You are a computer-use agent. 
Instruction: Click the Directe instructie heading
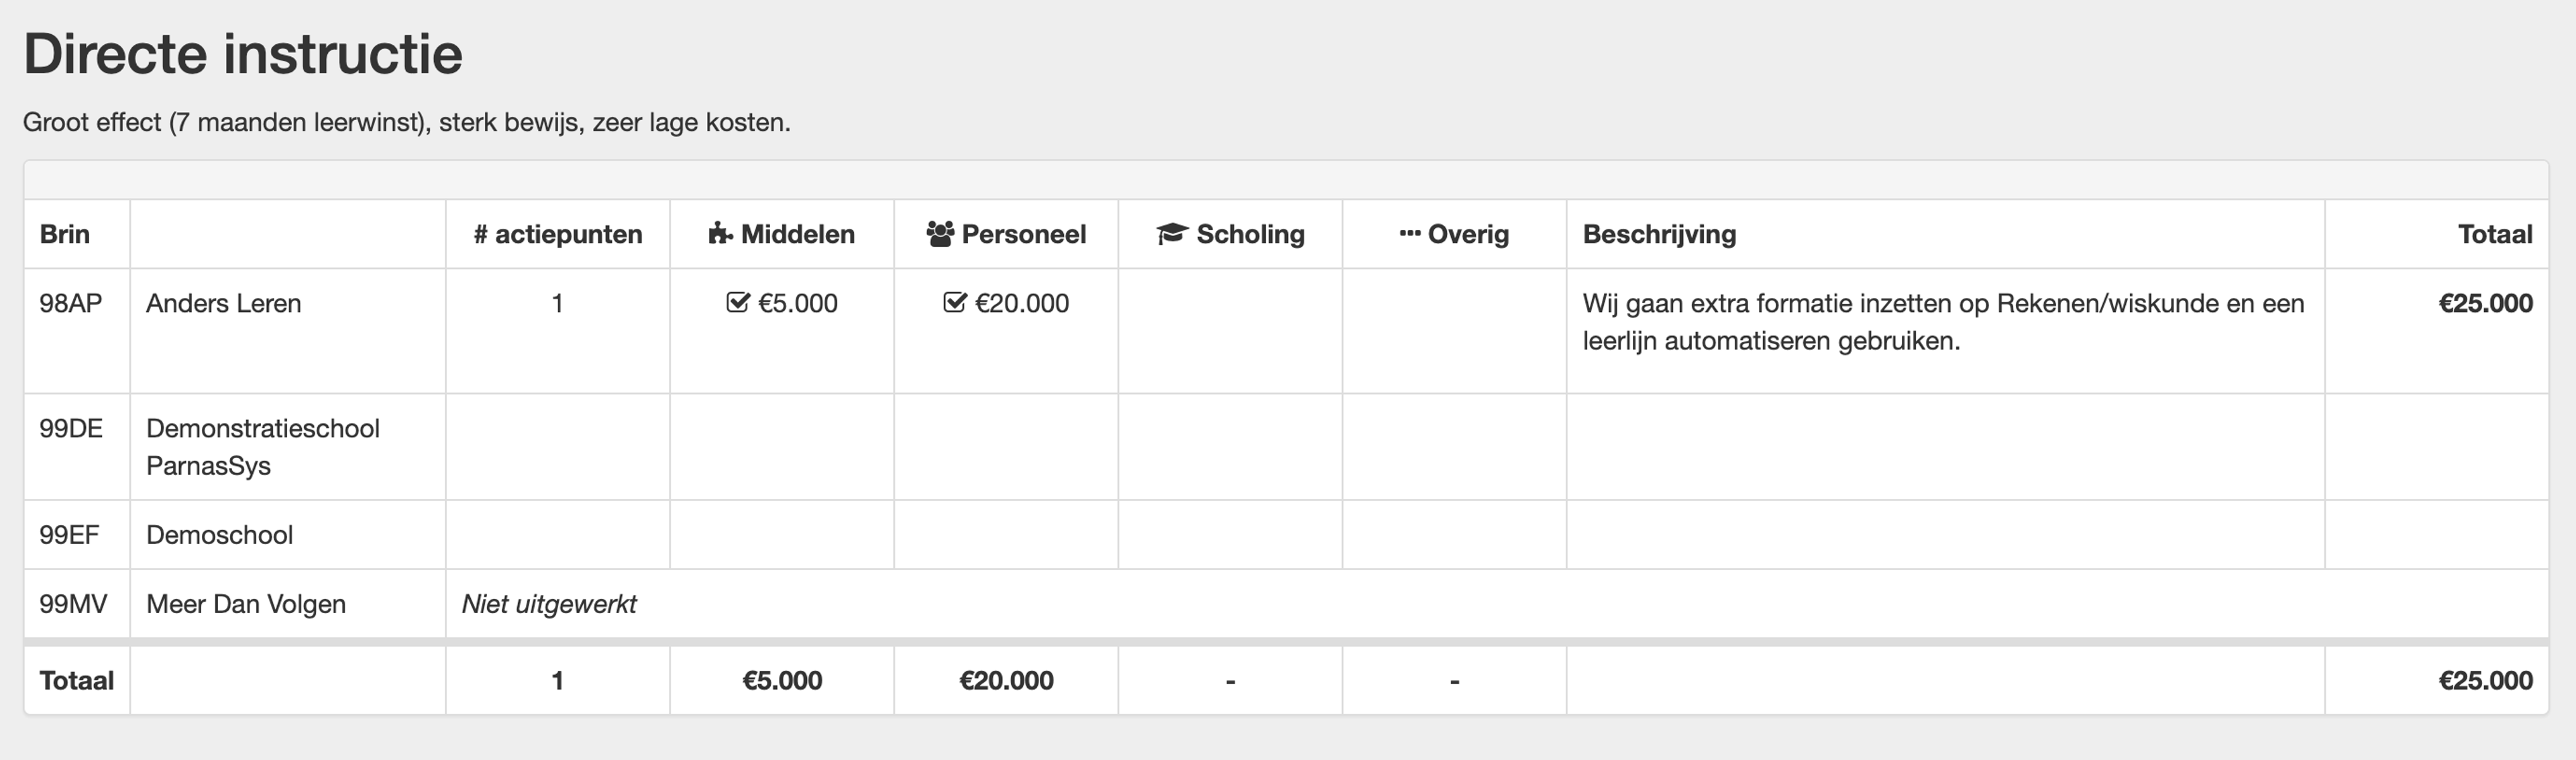pyautogui.click(x=243, y=53)
